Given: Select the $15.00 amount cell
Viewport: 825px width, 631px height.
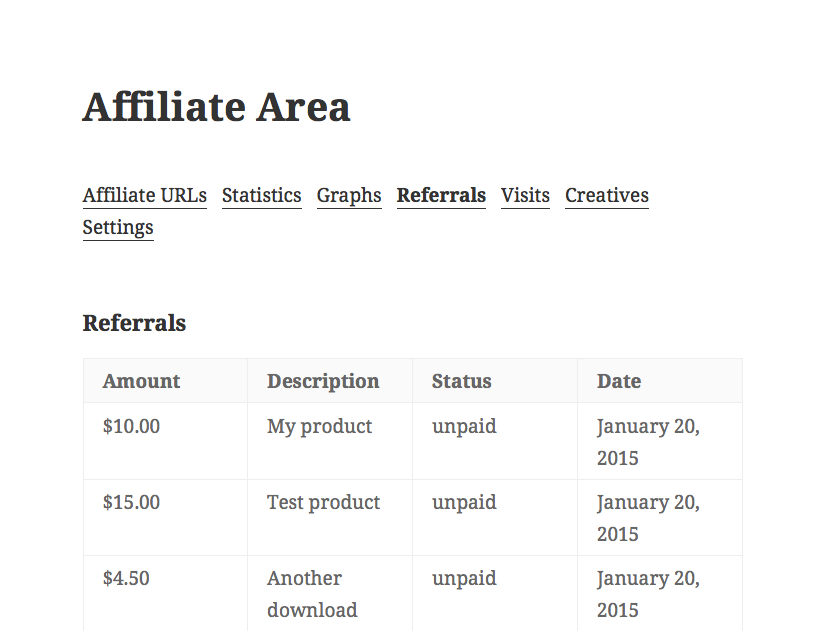Looking at the screenshot, I should (x=165, y=517).
